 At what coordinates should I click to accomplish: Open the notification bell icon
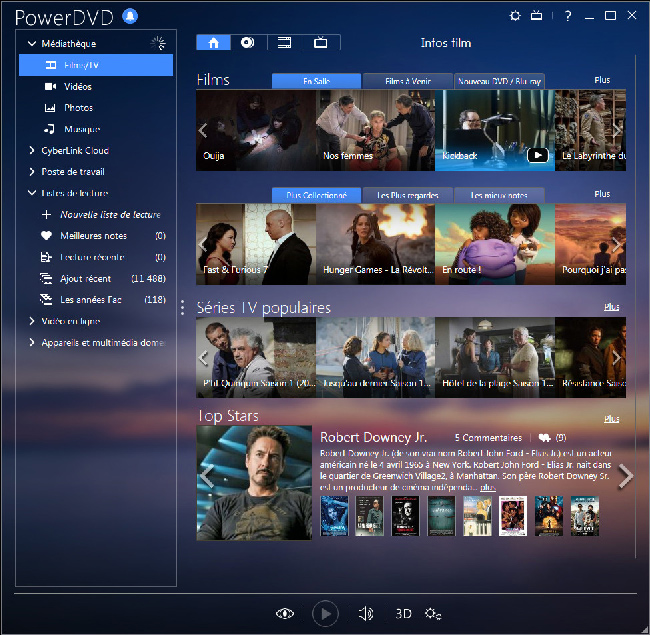point(130,17)
